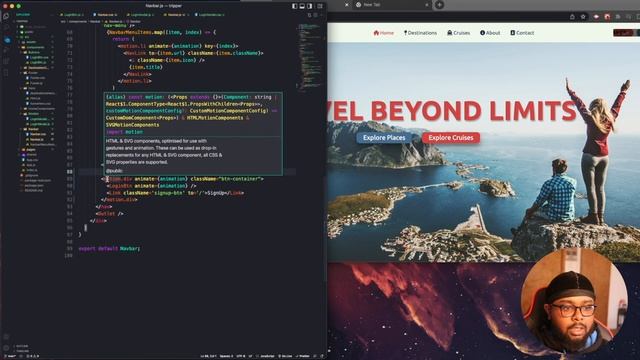Click the Home link in the website navbar

(x=384, y=33)
